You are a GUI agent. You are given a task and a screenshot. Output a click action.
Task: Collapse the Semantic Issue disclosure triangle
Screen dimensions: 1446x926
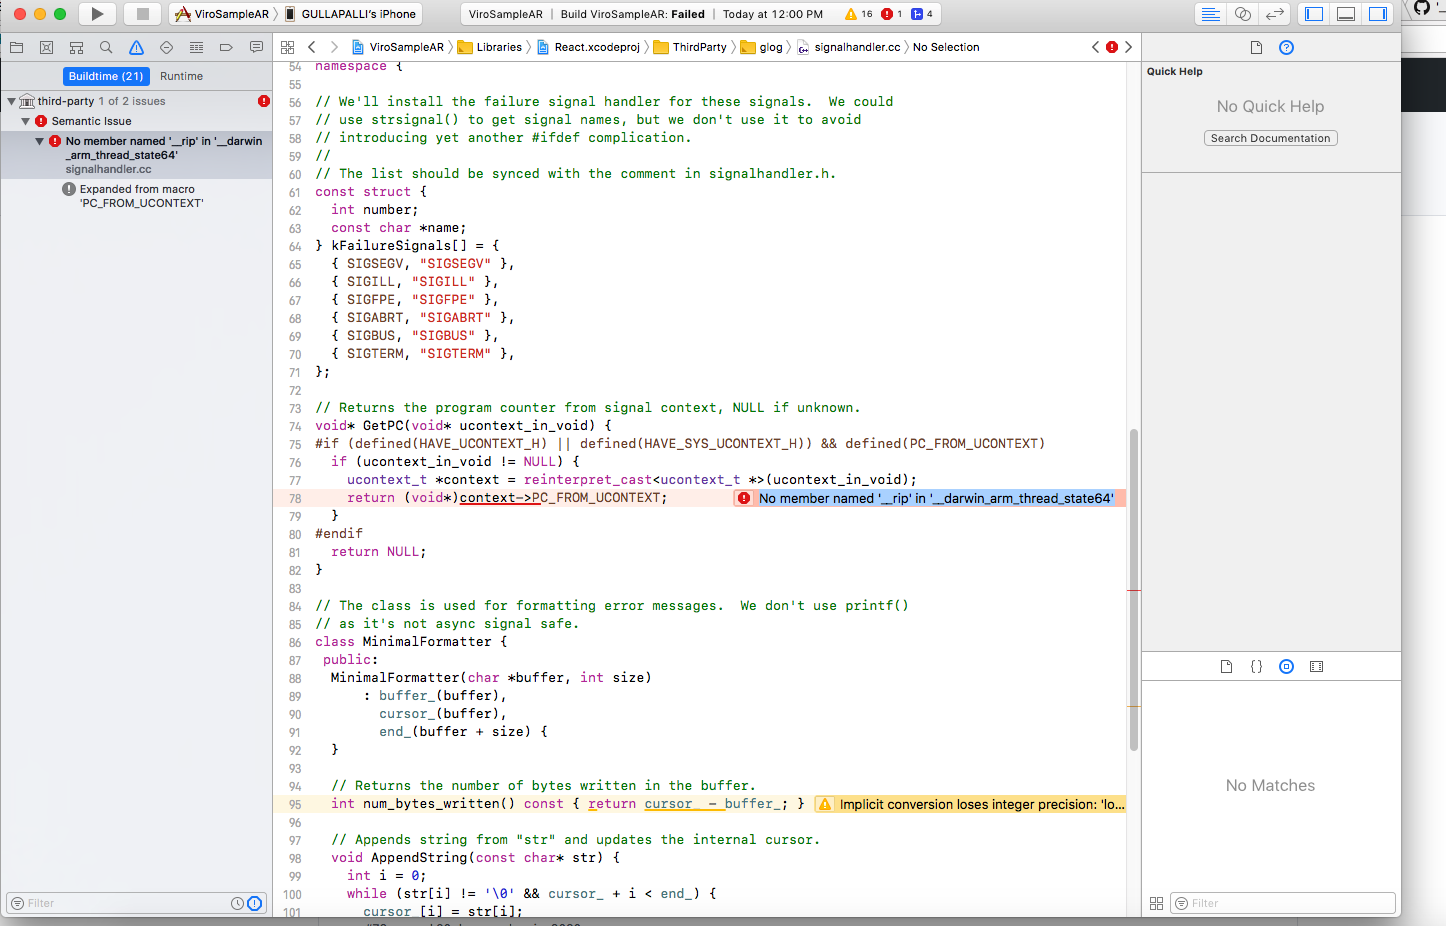[25, 122]
